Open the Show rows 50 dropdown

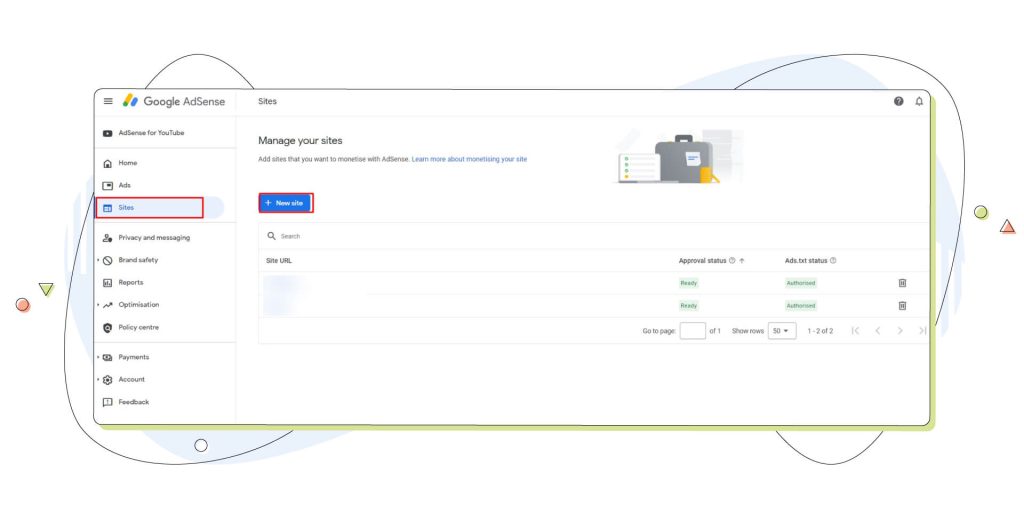click(782, 331)
